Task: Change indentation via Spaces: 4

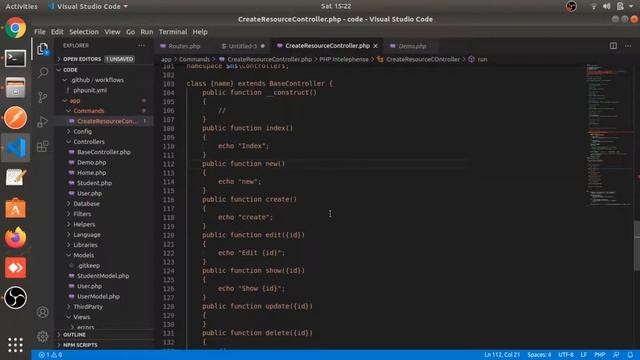Action: [x=539, y=355]
